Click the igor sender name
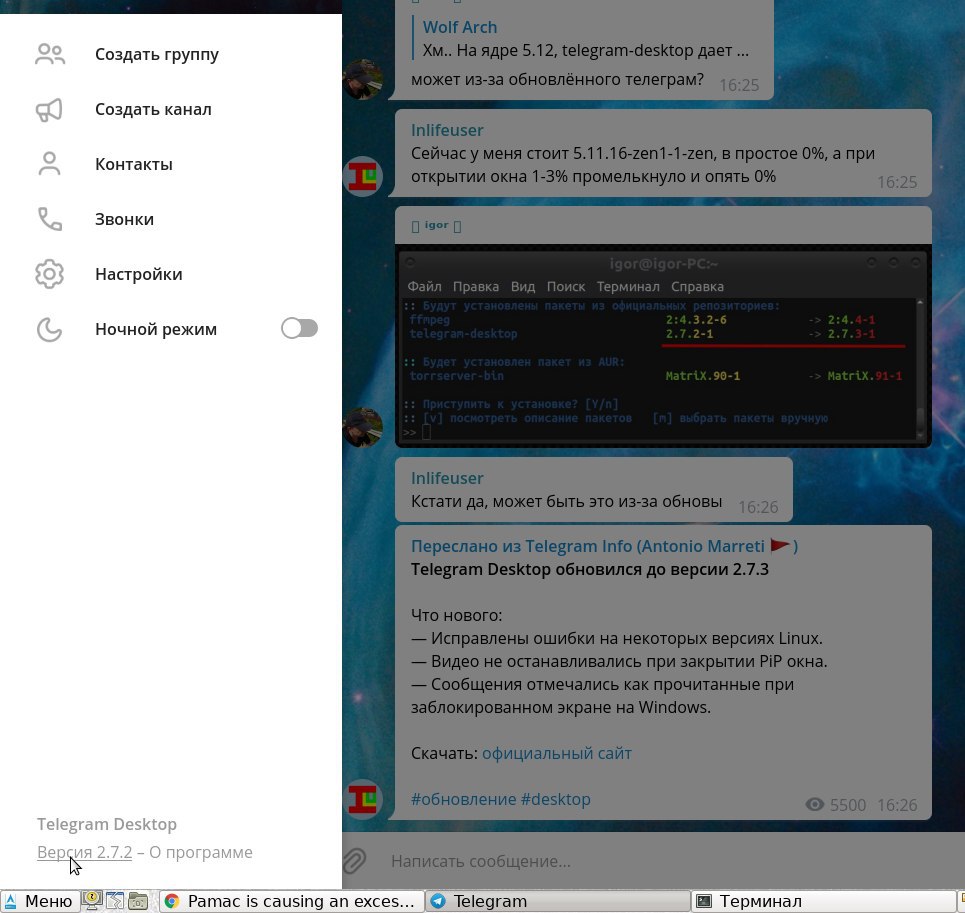The width and height of the screenshot is (965, 913). point(436,225)
